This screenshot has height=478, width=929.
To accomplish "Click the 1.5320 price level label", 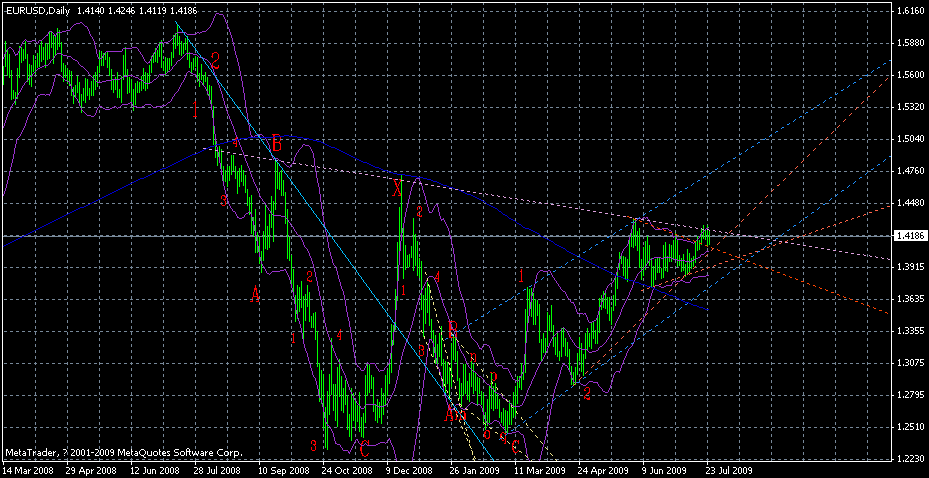I will pyautogui.click(x=911, y=107).
